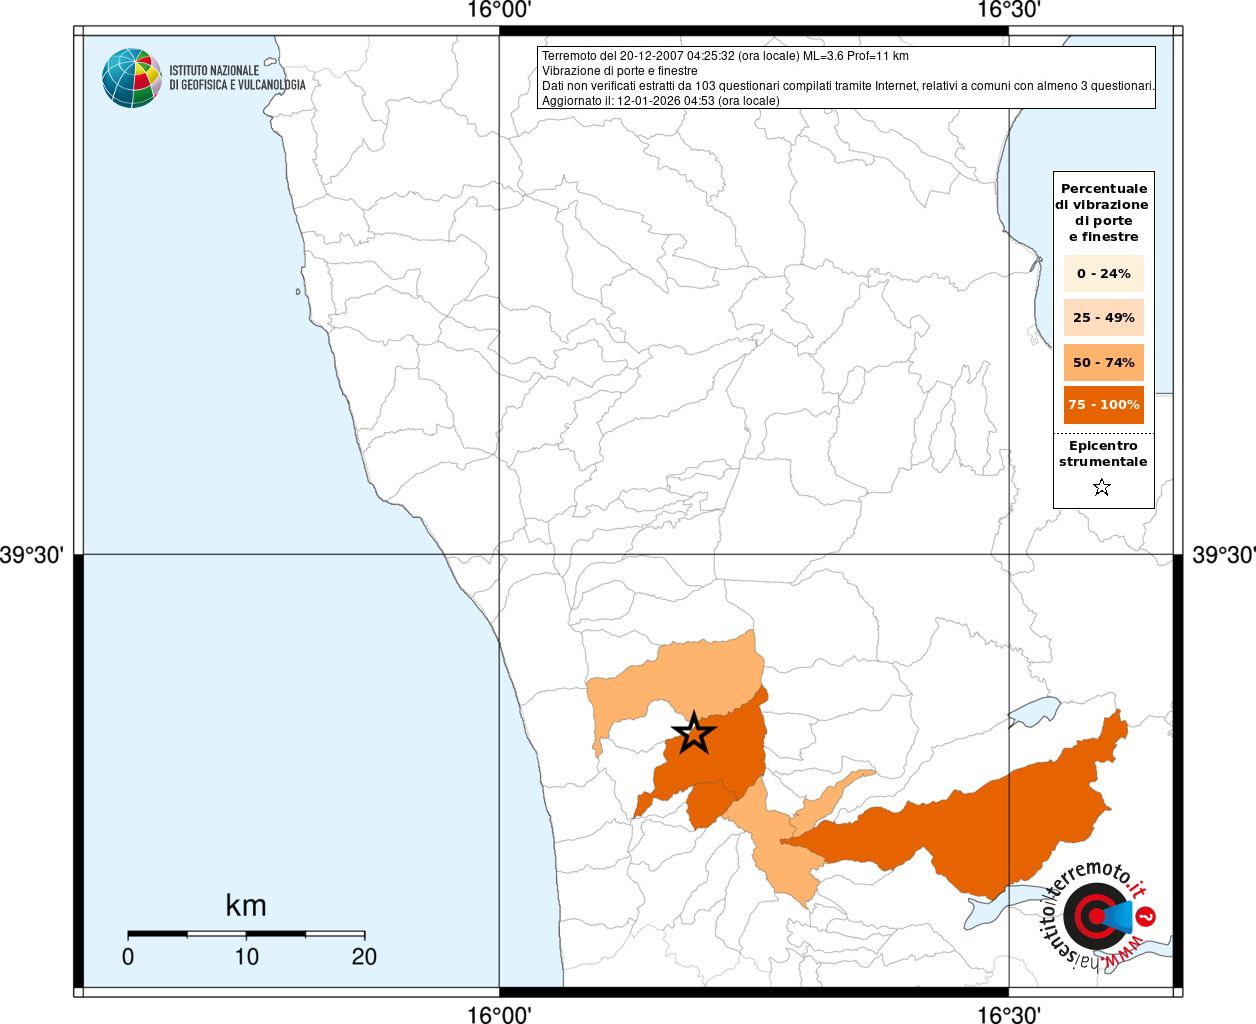This screenshot has height=1024, width=1256.
Task: Click the 50 - 74% legend swatch
Action: 1103,362
